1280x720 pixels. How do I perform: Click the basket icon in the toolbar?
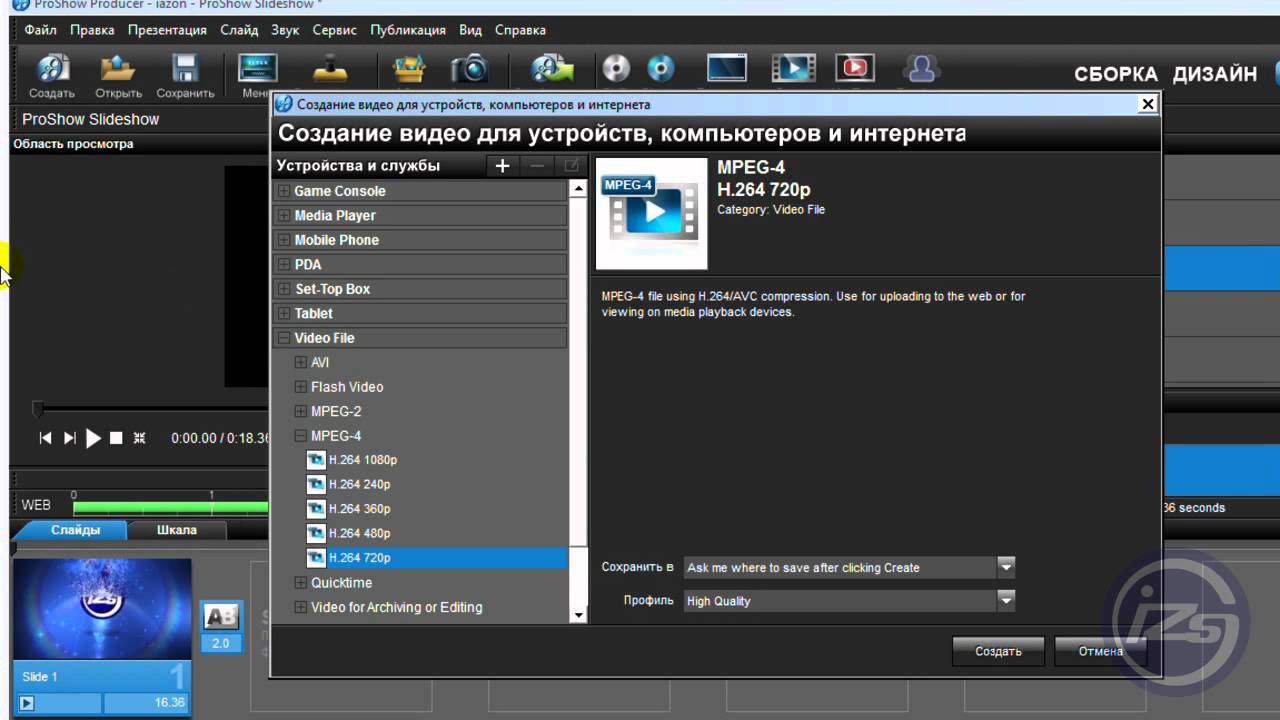point(409,68)
